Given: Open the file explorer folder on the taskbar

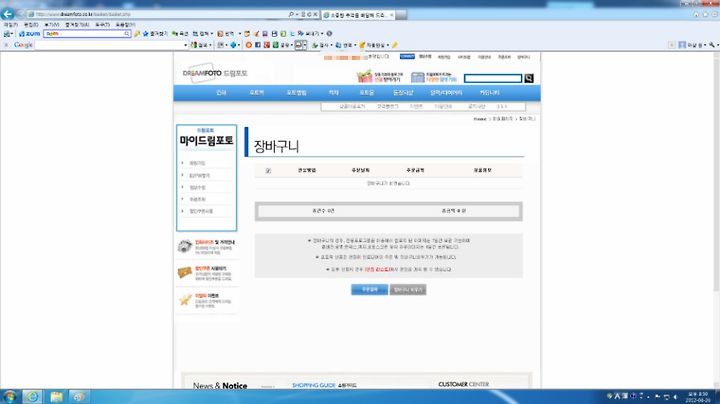Looking at the screenshot, I should click(x=56, y=397).
